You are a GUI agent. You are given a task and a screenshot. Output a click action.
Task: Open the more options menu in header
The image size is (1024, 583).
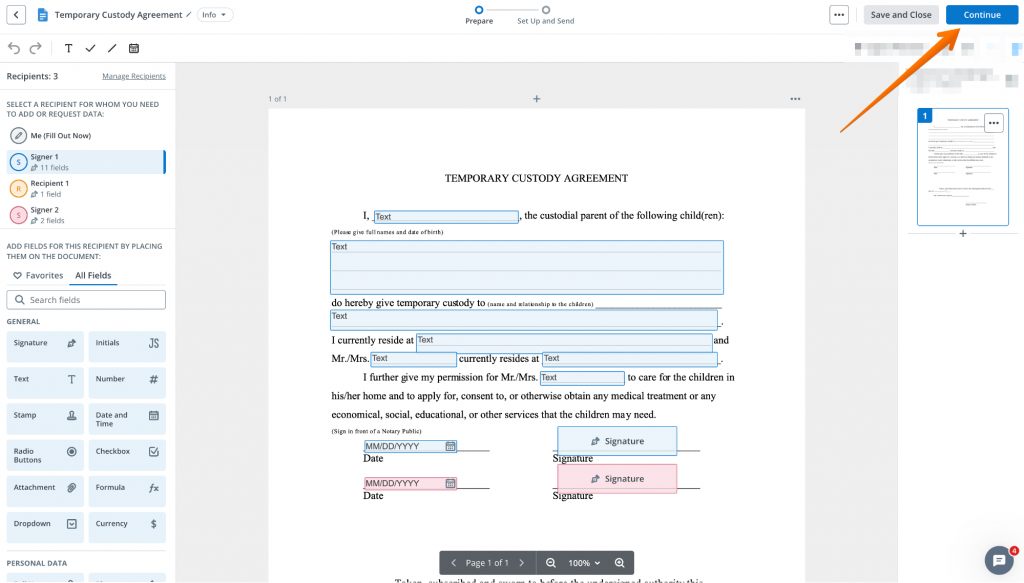pos(839,14)
